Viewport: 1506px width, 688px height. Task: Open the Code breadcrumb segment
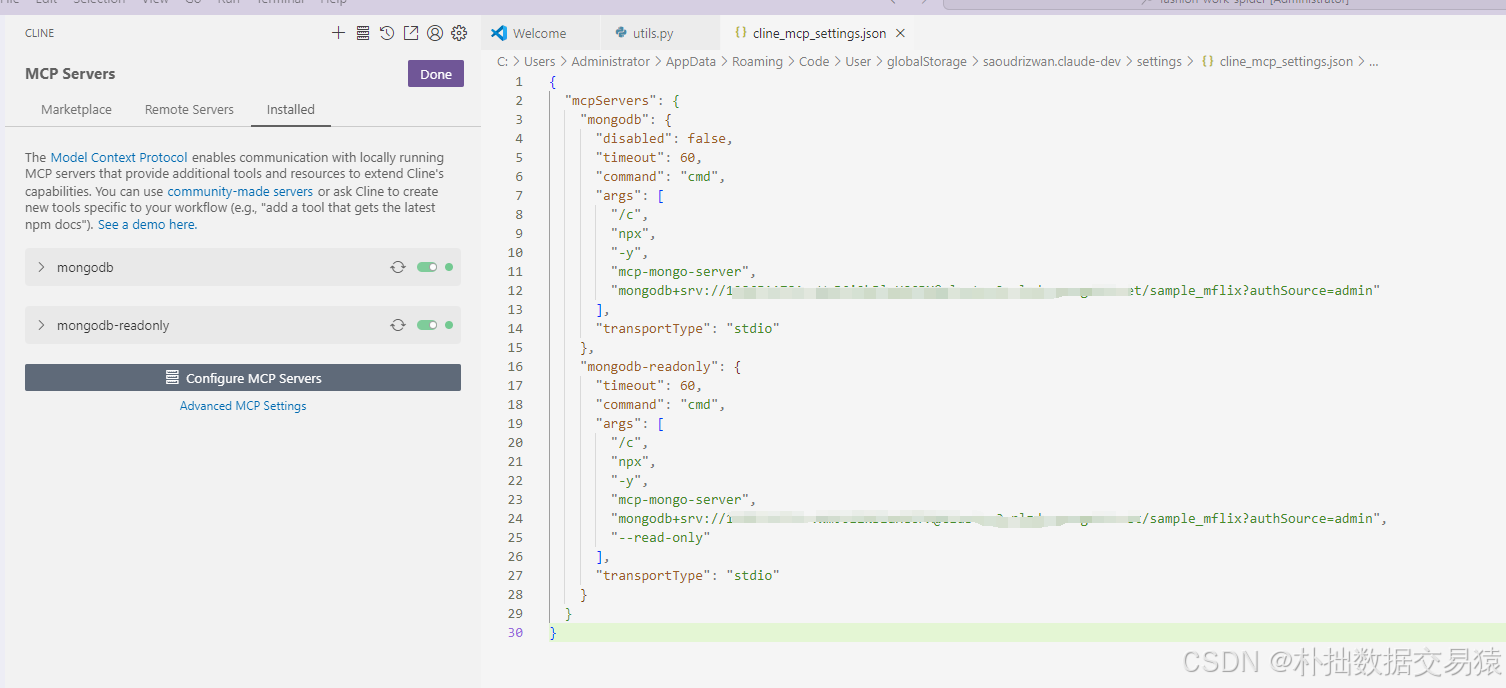click(x=814, y=61)
